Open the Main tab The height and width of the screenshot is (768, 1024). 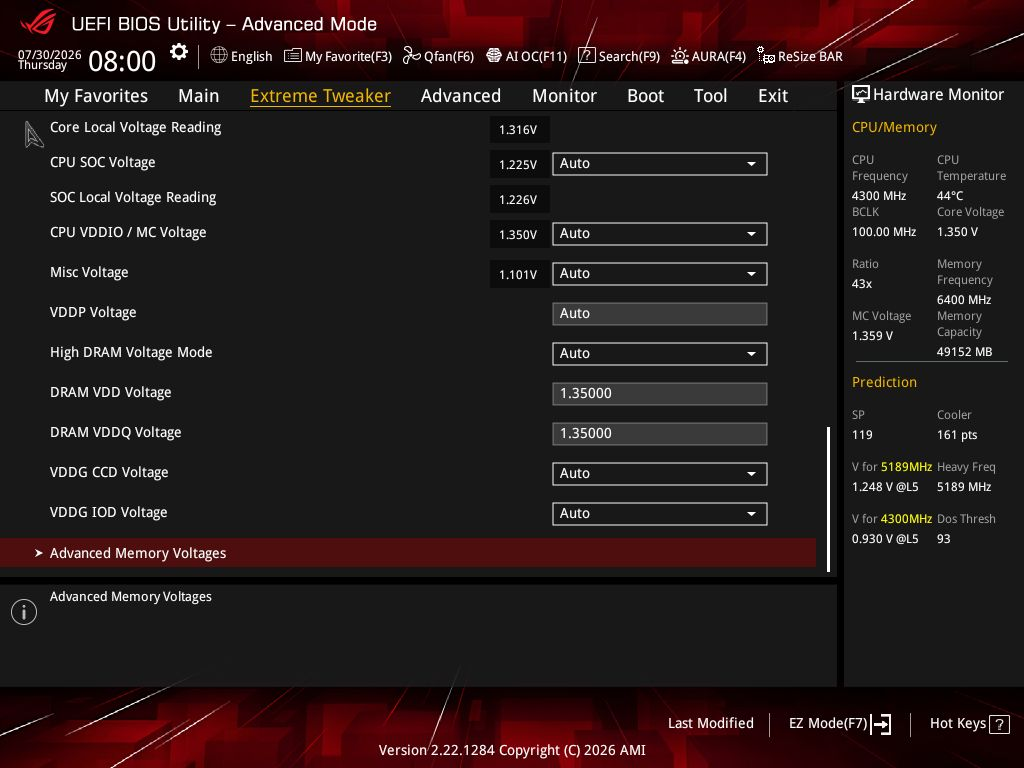click(x=199, y=96)
